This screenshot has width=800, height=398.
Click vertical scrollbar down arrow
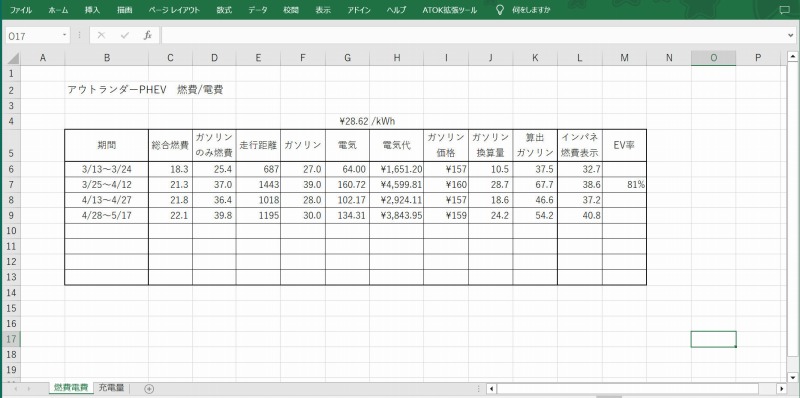click(x=792, y=378)
